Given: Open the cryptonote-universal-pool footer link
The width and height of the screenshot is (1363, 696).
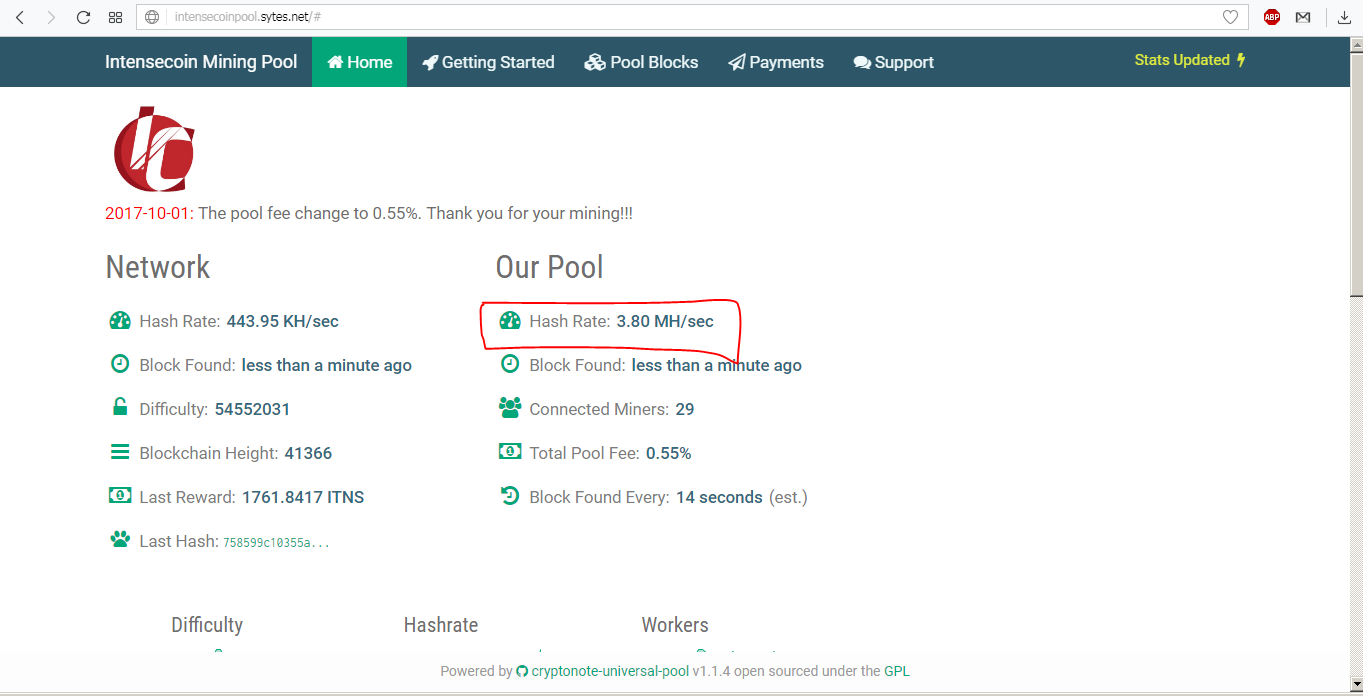Looking at the screenshot, I should [x=610, y=671].
